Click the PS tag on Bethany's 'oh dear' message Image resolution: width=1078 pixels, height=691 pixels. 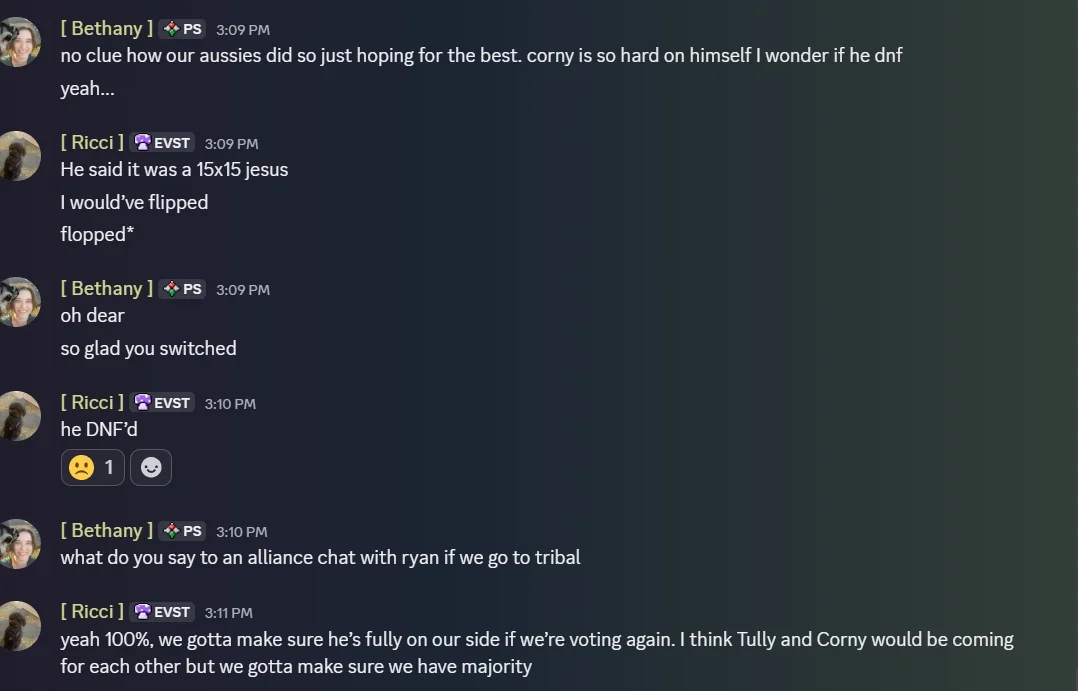(182, 289)
